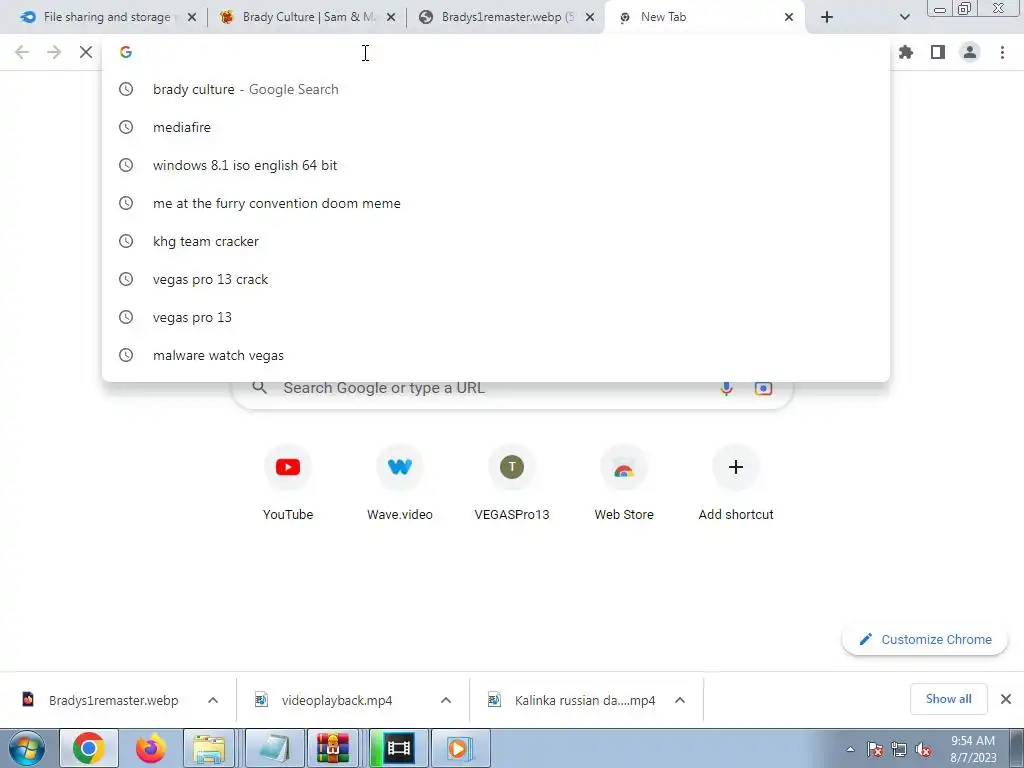Screen dimensions: 1024x768
Task: Click Chrome icon in the taskbar
Action: pyautogui.click(x=89, y=748)
